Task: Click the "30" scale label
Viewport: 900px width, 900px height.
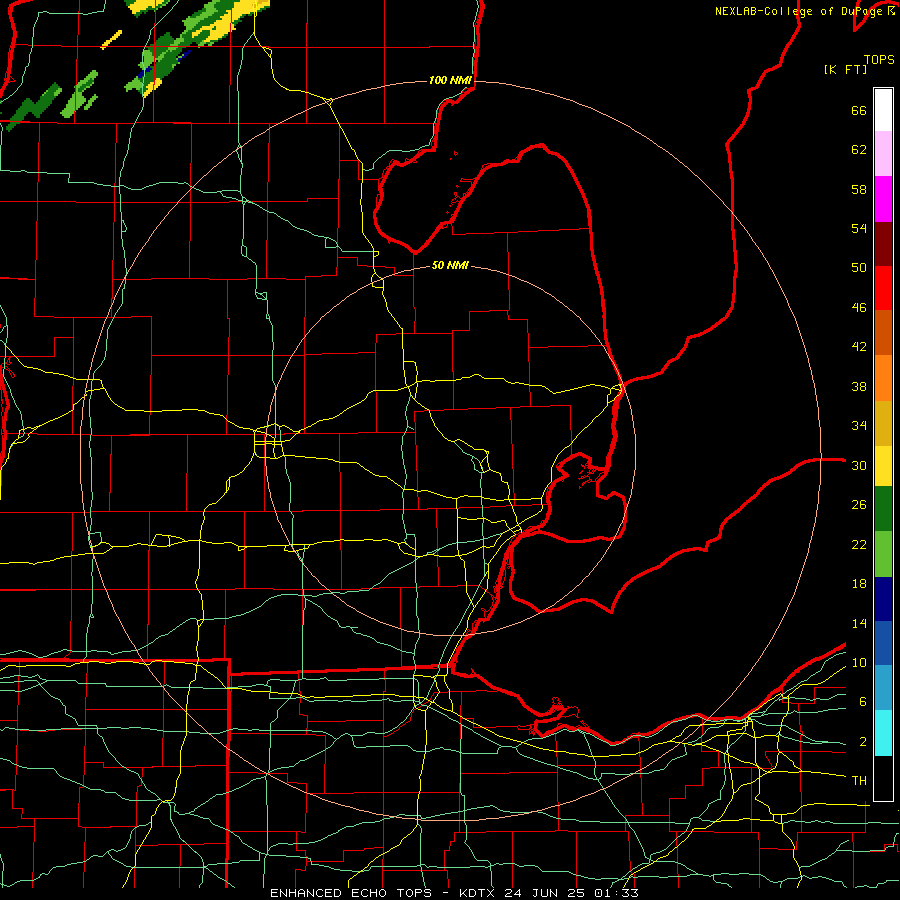Action: (859, 465)
